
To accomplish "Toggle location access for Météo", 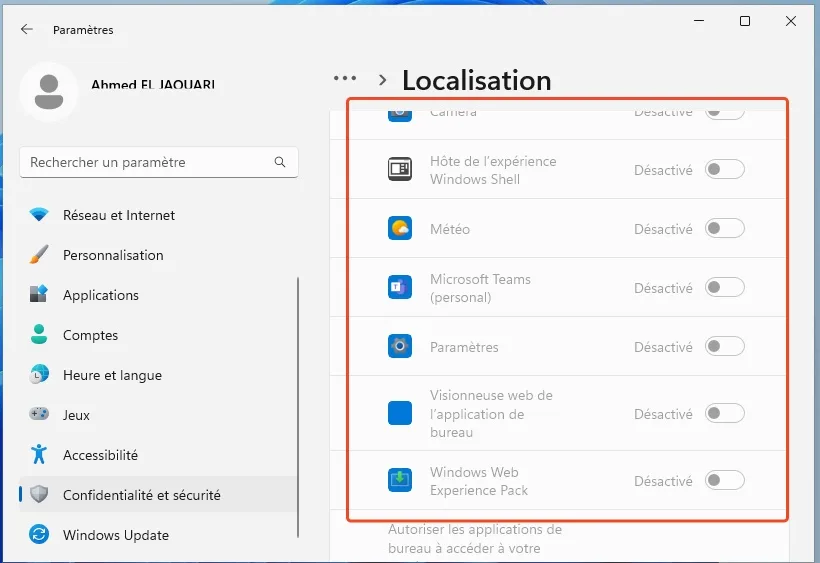I will [x=724, y=228].
